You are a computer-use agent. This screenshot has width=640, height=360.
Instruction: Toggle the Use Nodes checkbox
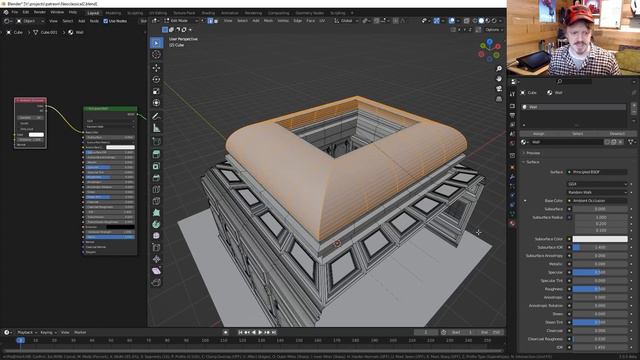click(x=106, y=21)
